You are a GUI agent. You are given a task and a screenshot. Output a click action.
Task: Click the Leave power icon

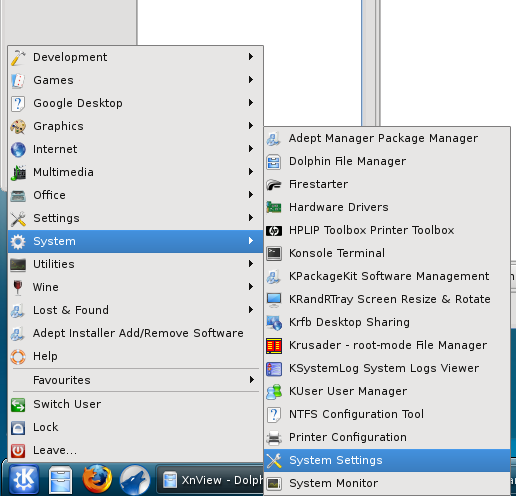coord(18,450)
